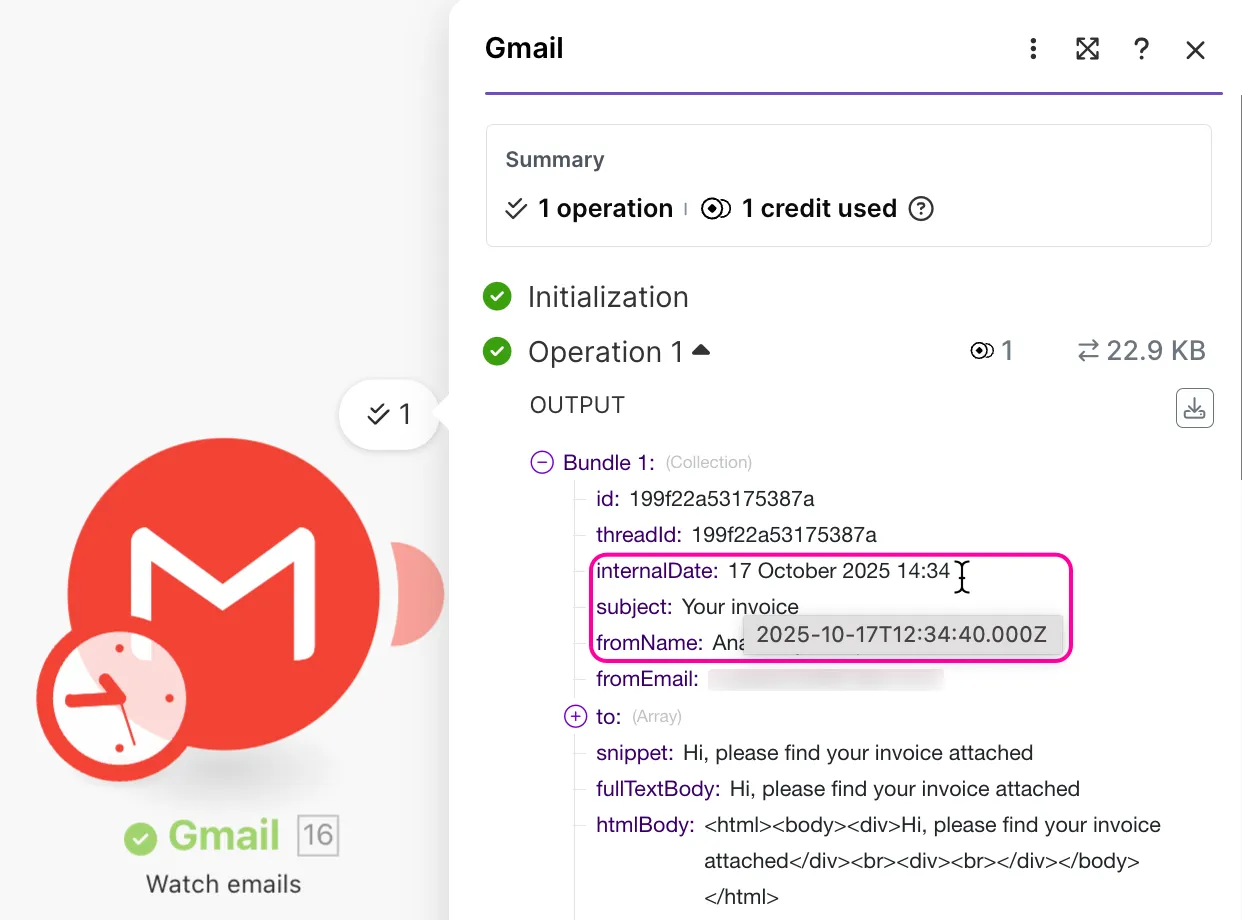The image size is (1242, 920).
Task: Close the Gmail output panel
Action: 1195,50
